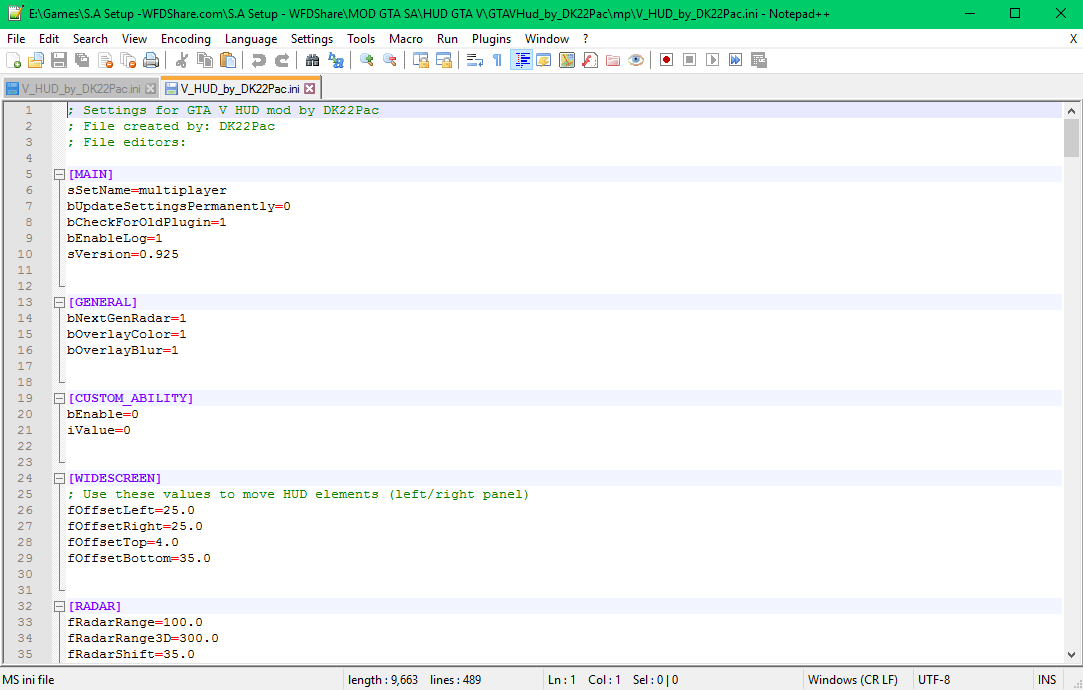Image resolution: width=1083 pixels, height=690 pixels.
Task: Undo the last edit with the Undo arrow
Action: tap(258, 60)
